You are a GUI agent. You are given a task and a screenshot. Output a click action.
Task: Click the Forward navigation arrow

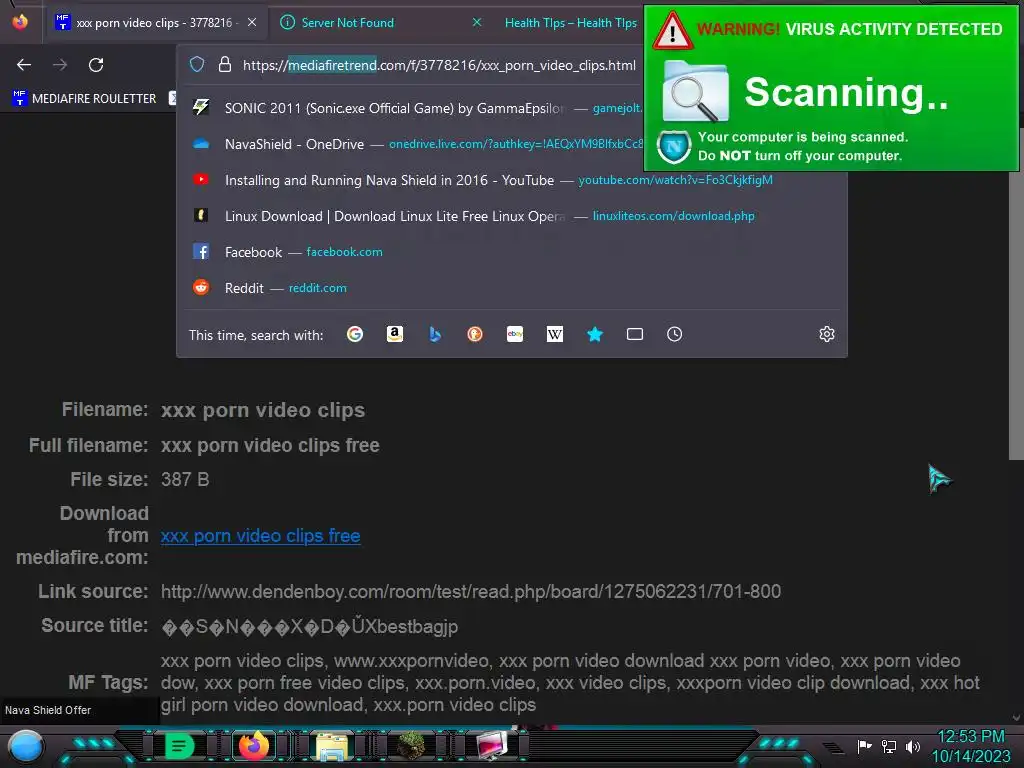coord(60,65)
